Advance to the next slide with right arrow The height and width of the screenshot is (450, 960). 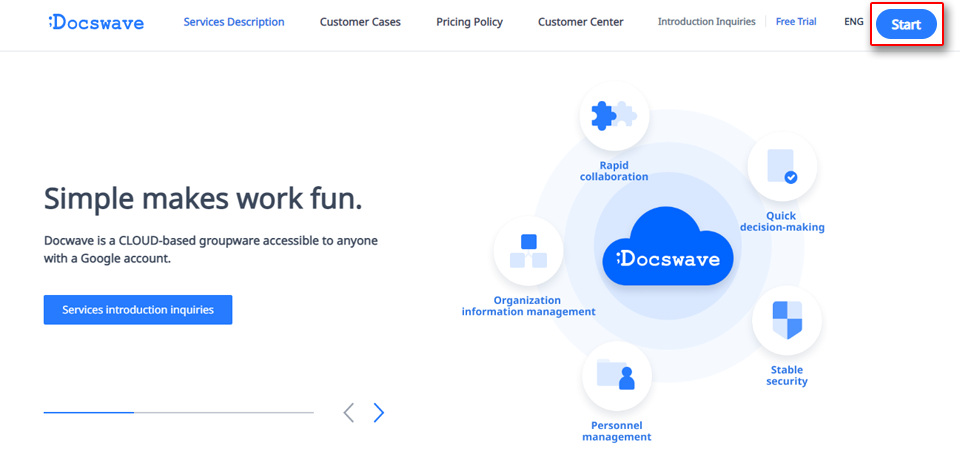tap(379, 413)
